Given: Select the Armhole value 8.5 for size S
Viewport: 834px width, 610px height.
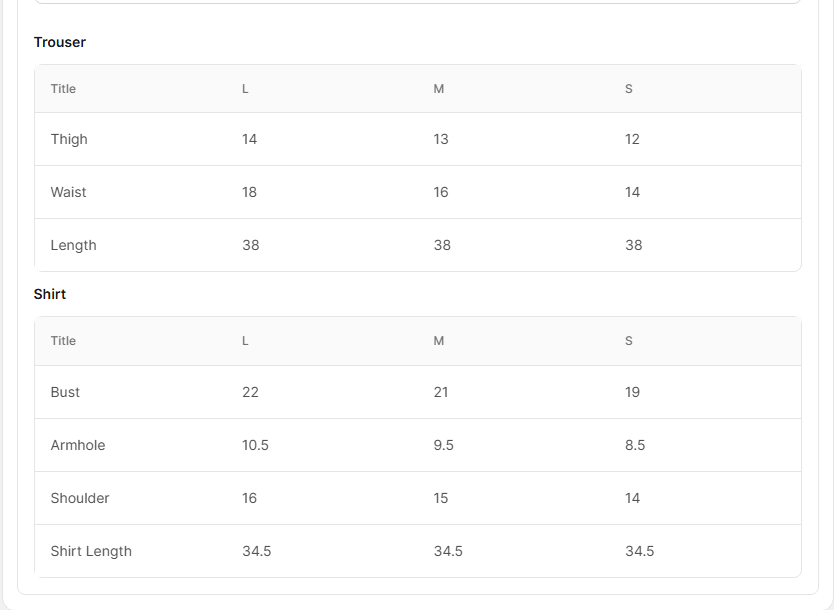Looking at the screenshot, I should [x=635, y=445].
